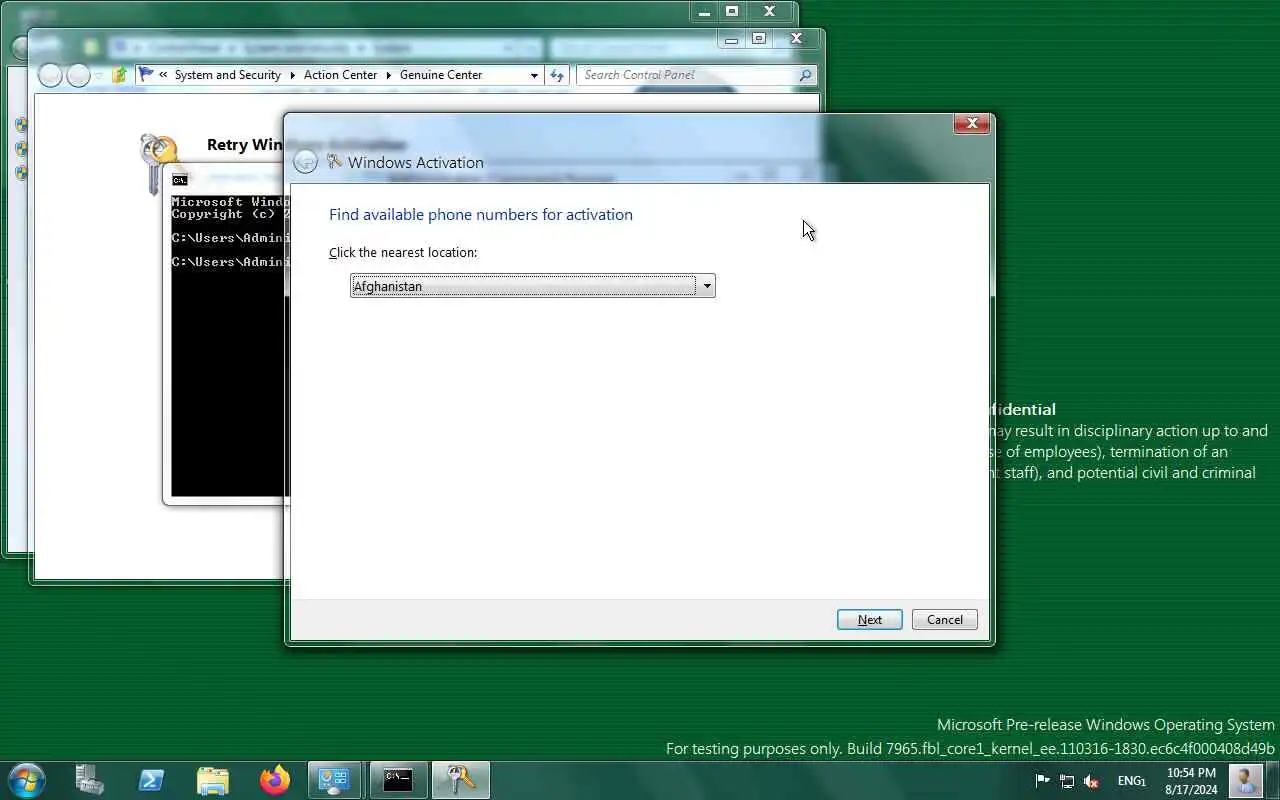Click the Back arrow in Windows Activation dialog
Viewport: 1280px width, 800px height.
click(306, 162)
